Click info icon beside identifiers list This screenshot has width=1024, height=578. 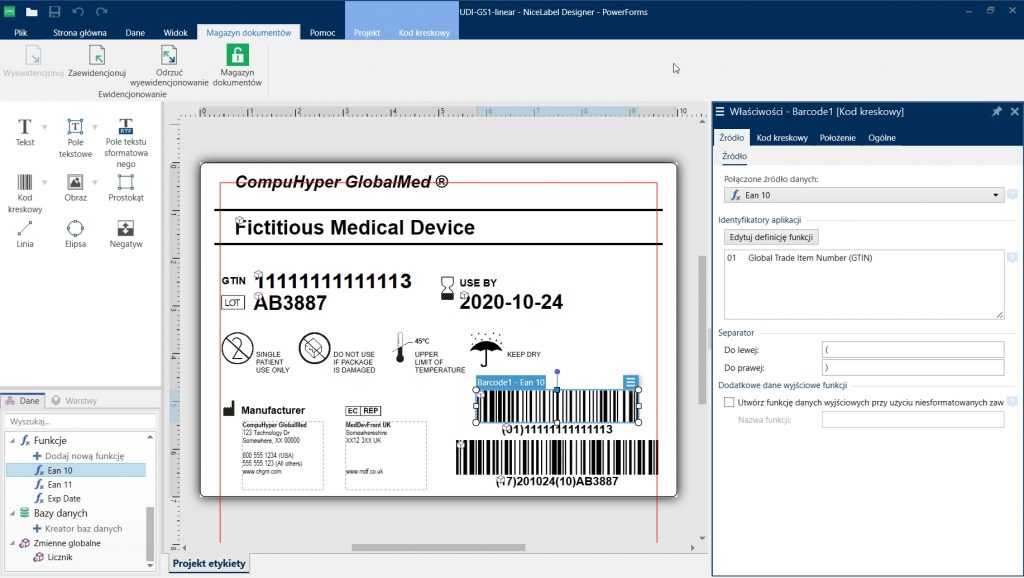click(1012, 257)
